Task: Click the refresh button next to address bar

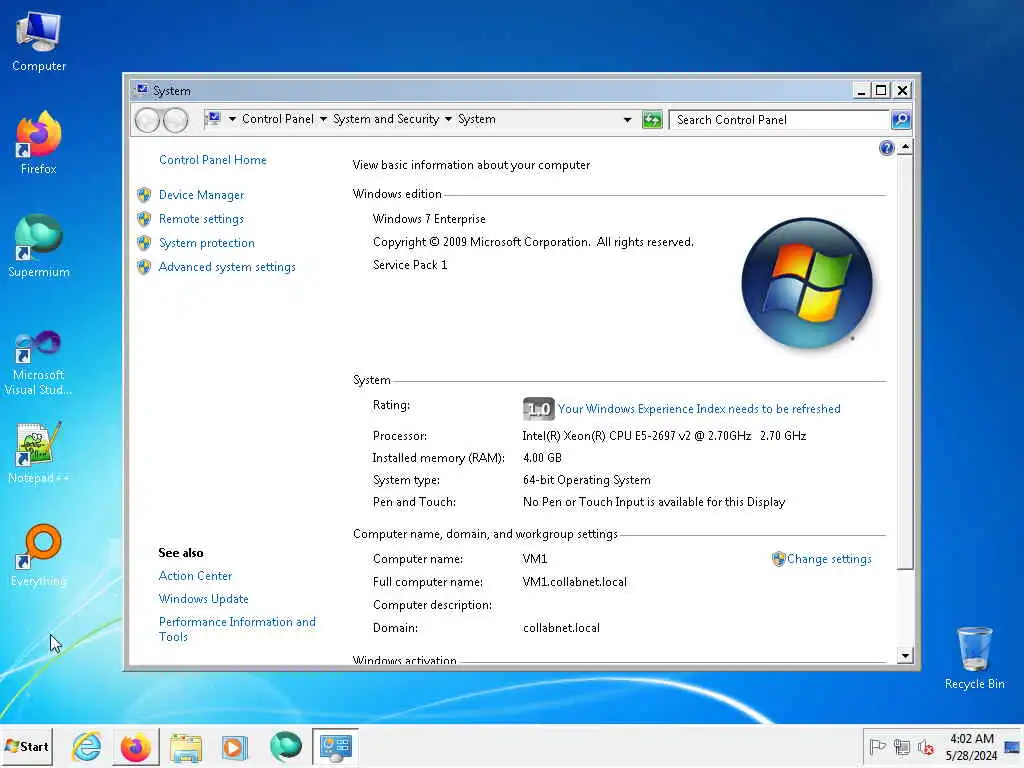Action: [x=652, y=120]
